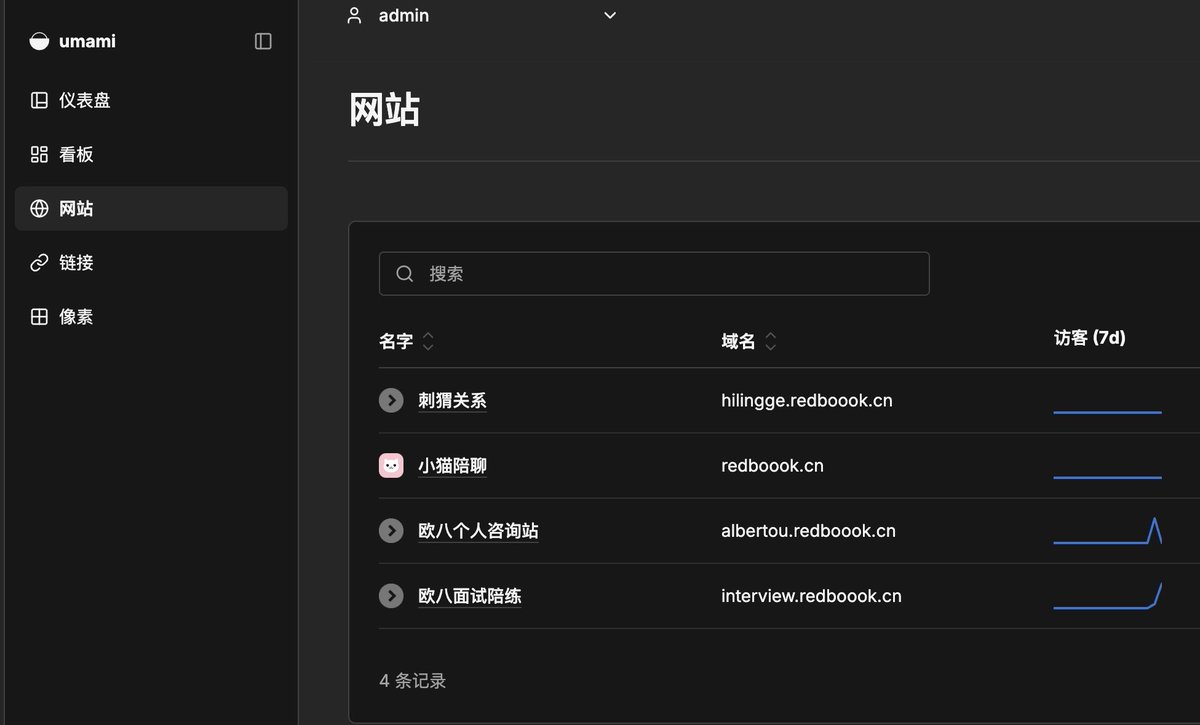The width and height of the screenshot is (1200, 725).
Task: Click the 域名 column header label
Action: point(738,341)
